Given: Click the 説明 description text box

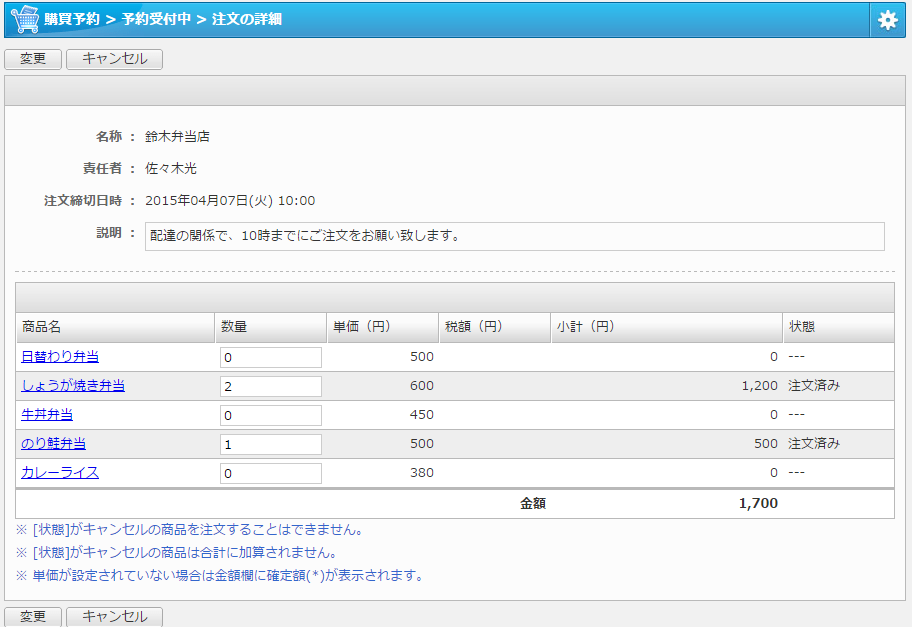Looking at the screenshot, I should pos(514,236).
